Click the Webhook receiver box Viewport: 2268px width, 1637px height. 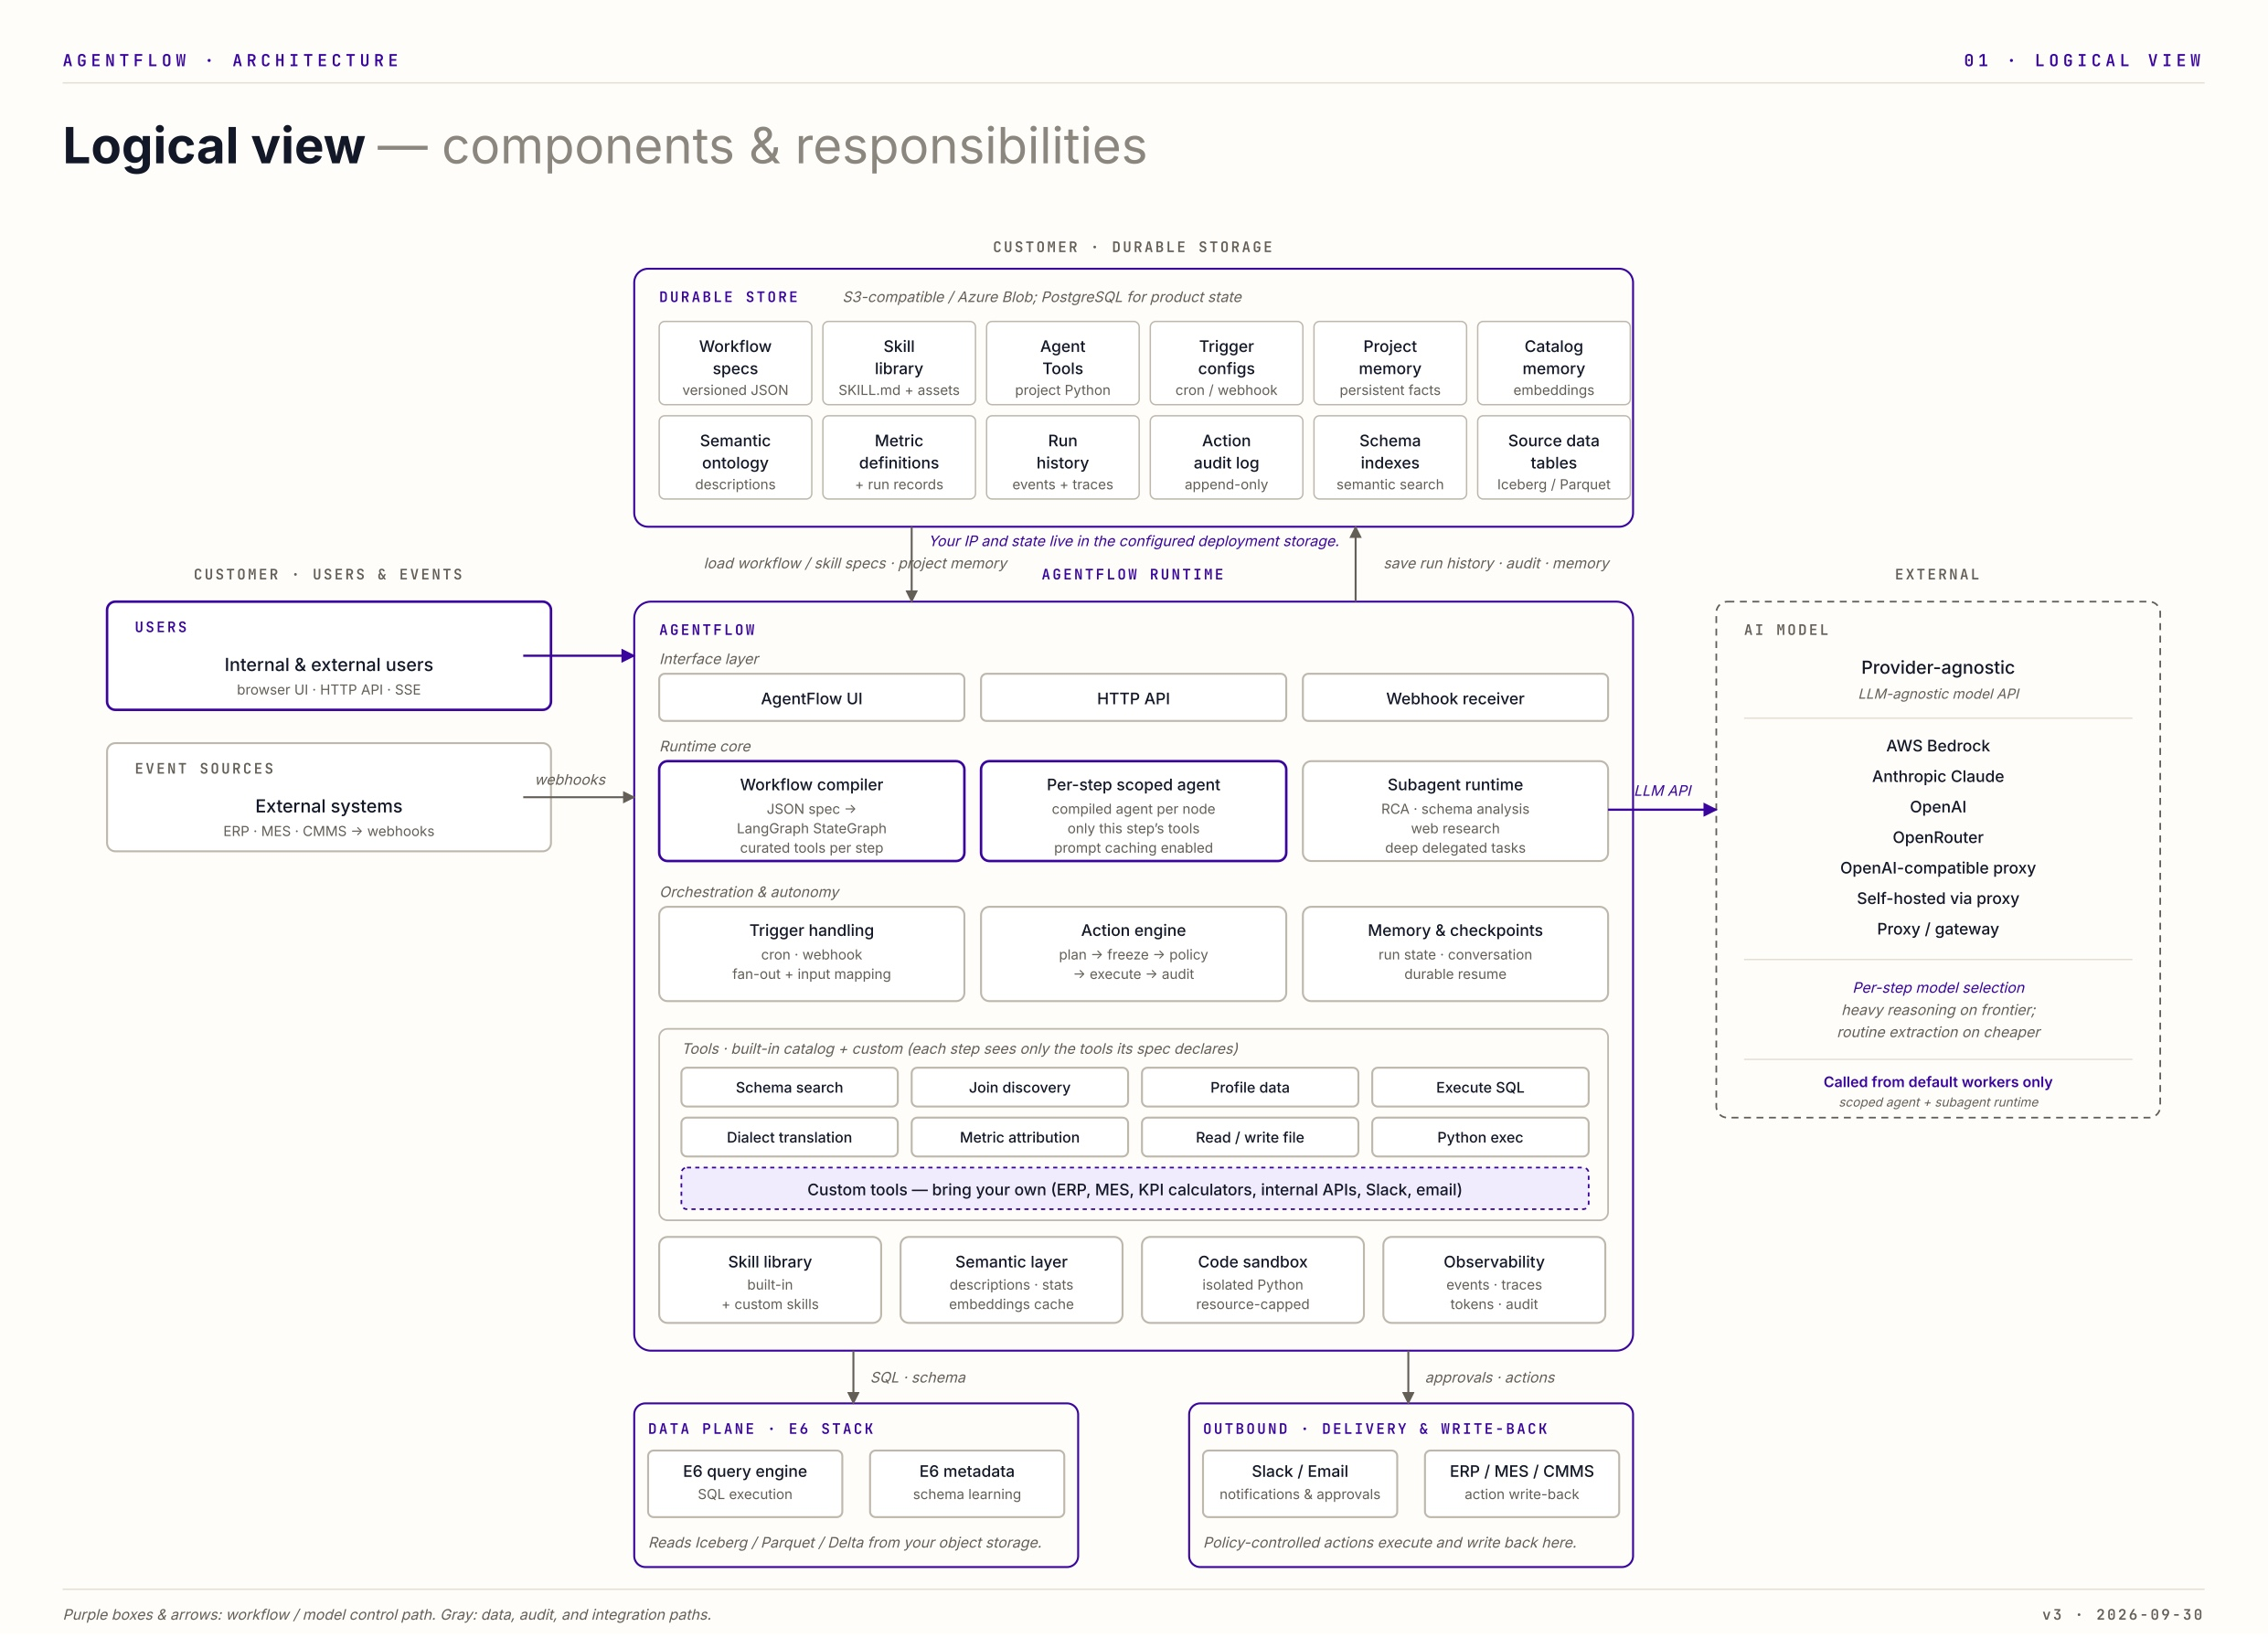click(1455, 698)
